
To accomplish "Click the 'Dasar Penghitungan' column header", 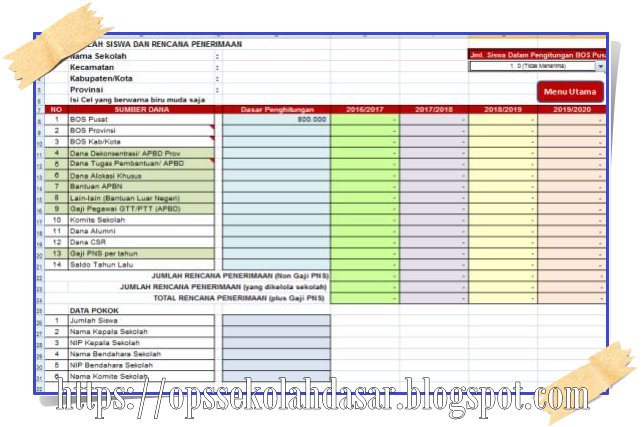I will click(277, 109).
